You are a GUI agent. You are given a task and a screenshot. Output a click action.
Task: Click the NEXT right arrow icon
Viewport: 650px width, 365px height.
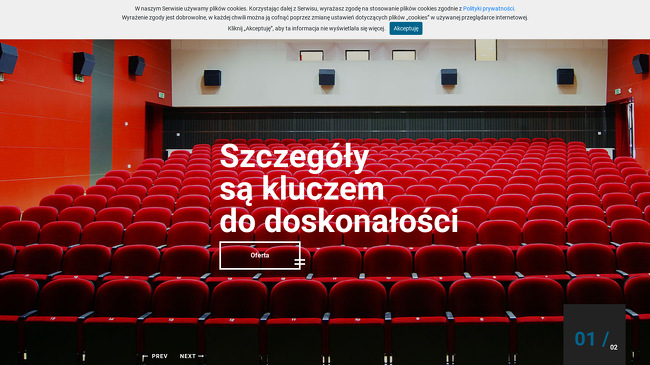tap(201, 356)
